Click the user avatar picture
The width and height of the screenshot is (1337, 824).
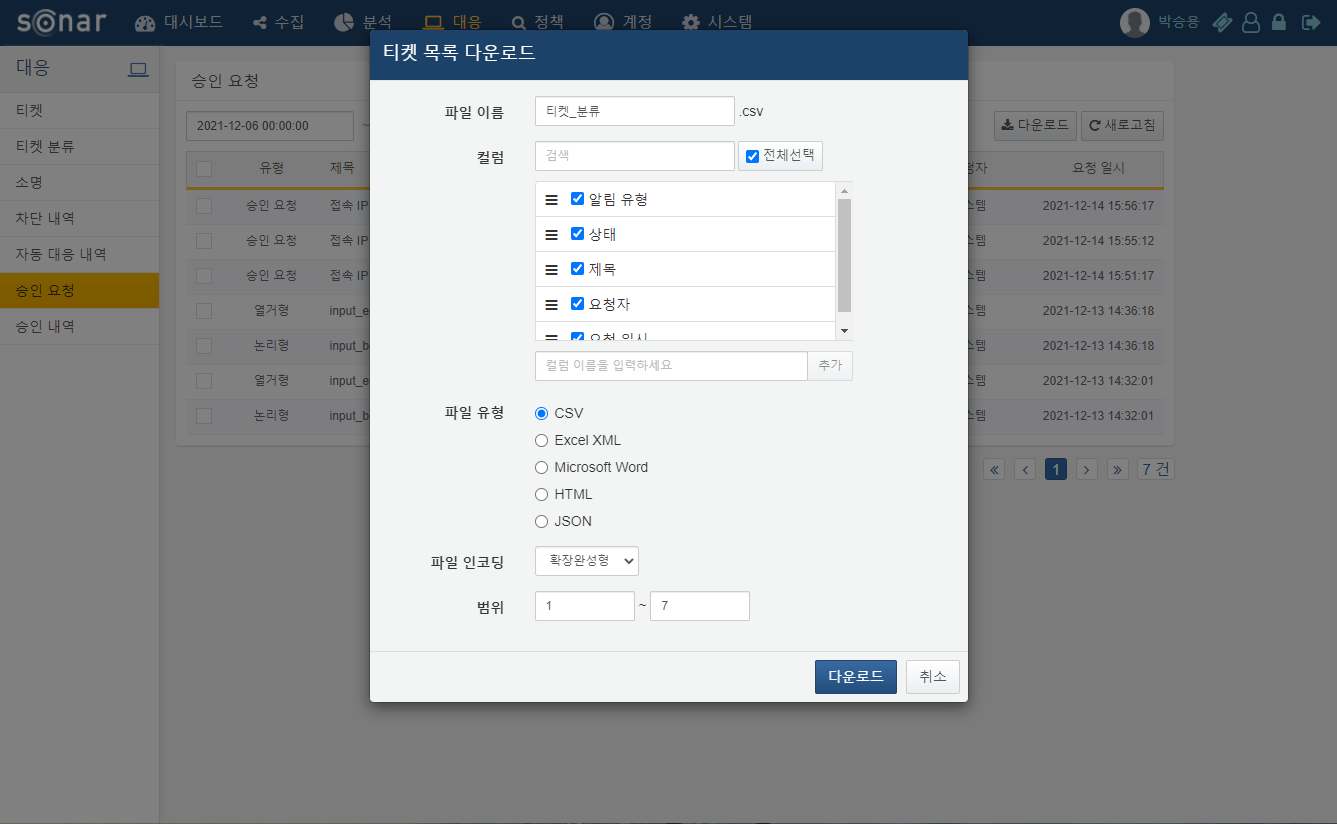pos(1134,22)
